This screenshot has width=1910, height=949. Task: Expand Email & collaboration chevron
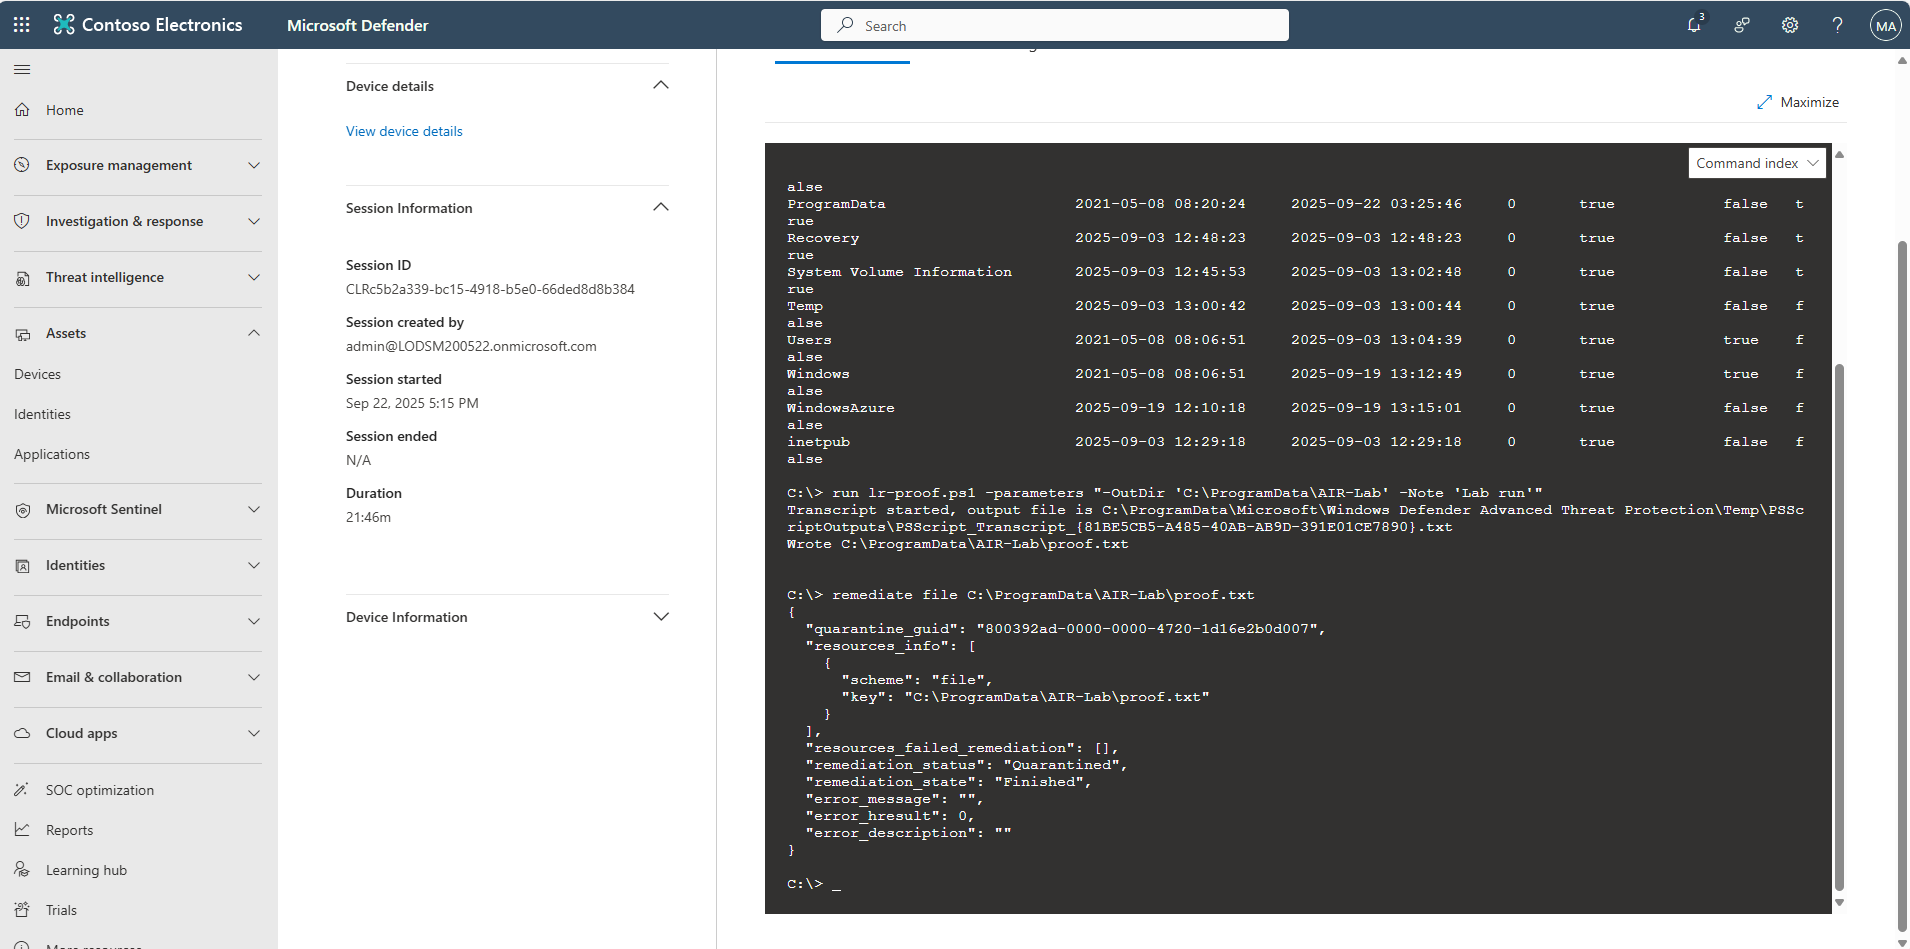254,677
